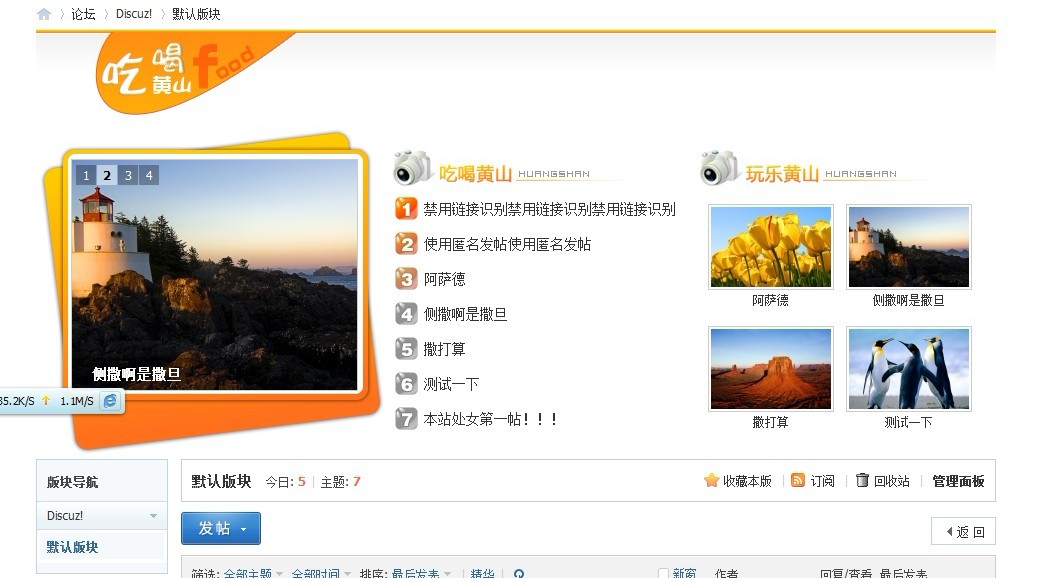Switch slideshow to slide 1

click(86, 175)
